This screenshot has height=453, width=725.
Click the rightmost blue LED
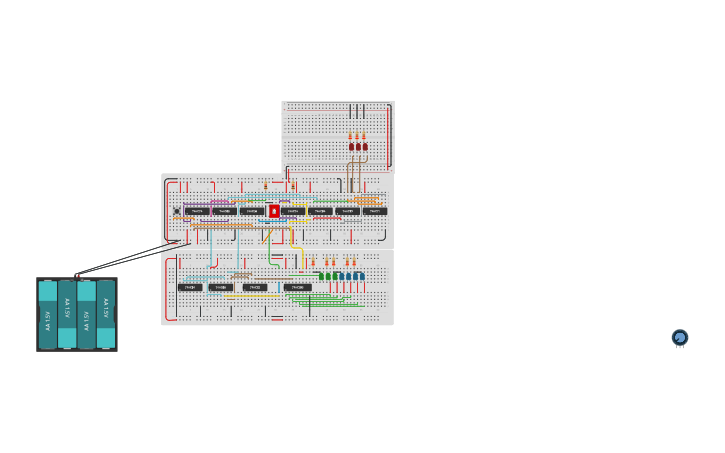[x=358, y=276]
